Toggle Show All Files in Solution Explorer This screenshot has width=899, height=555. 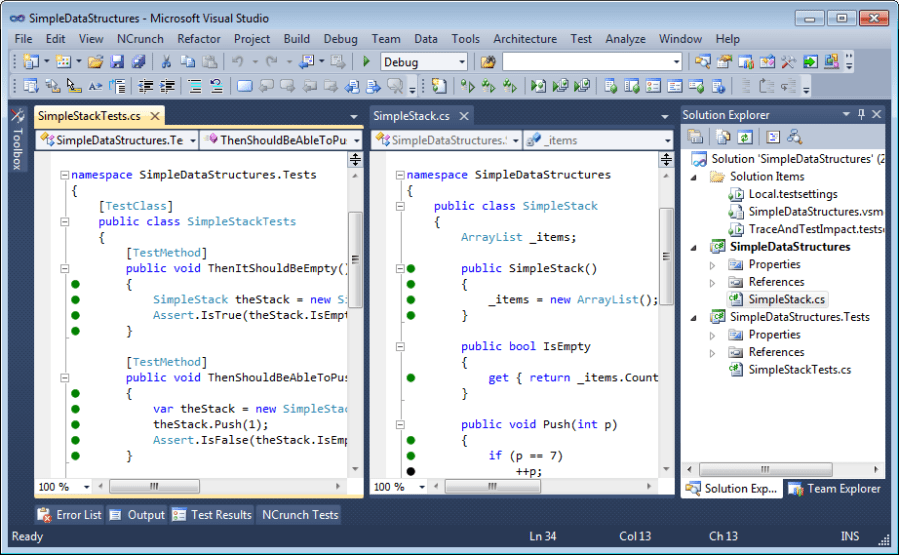pyautogui.click(x=723, y=137)
